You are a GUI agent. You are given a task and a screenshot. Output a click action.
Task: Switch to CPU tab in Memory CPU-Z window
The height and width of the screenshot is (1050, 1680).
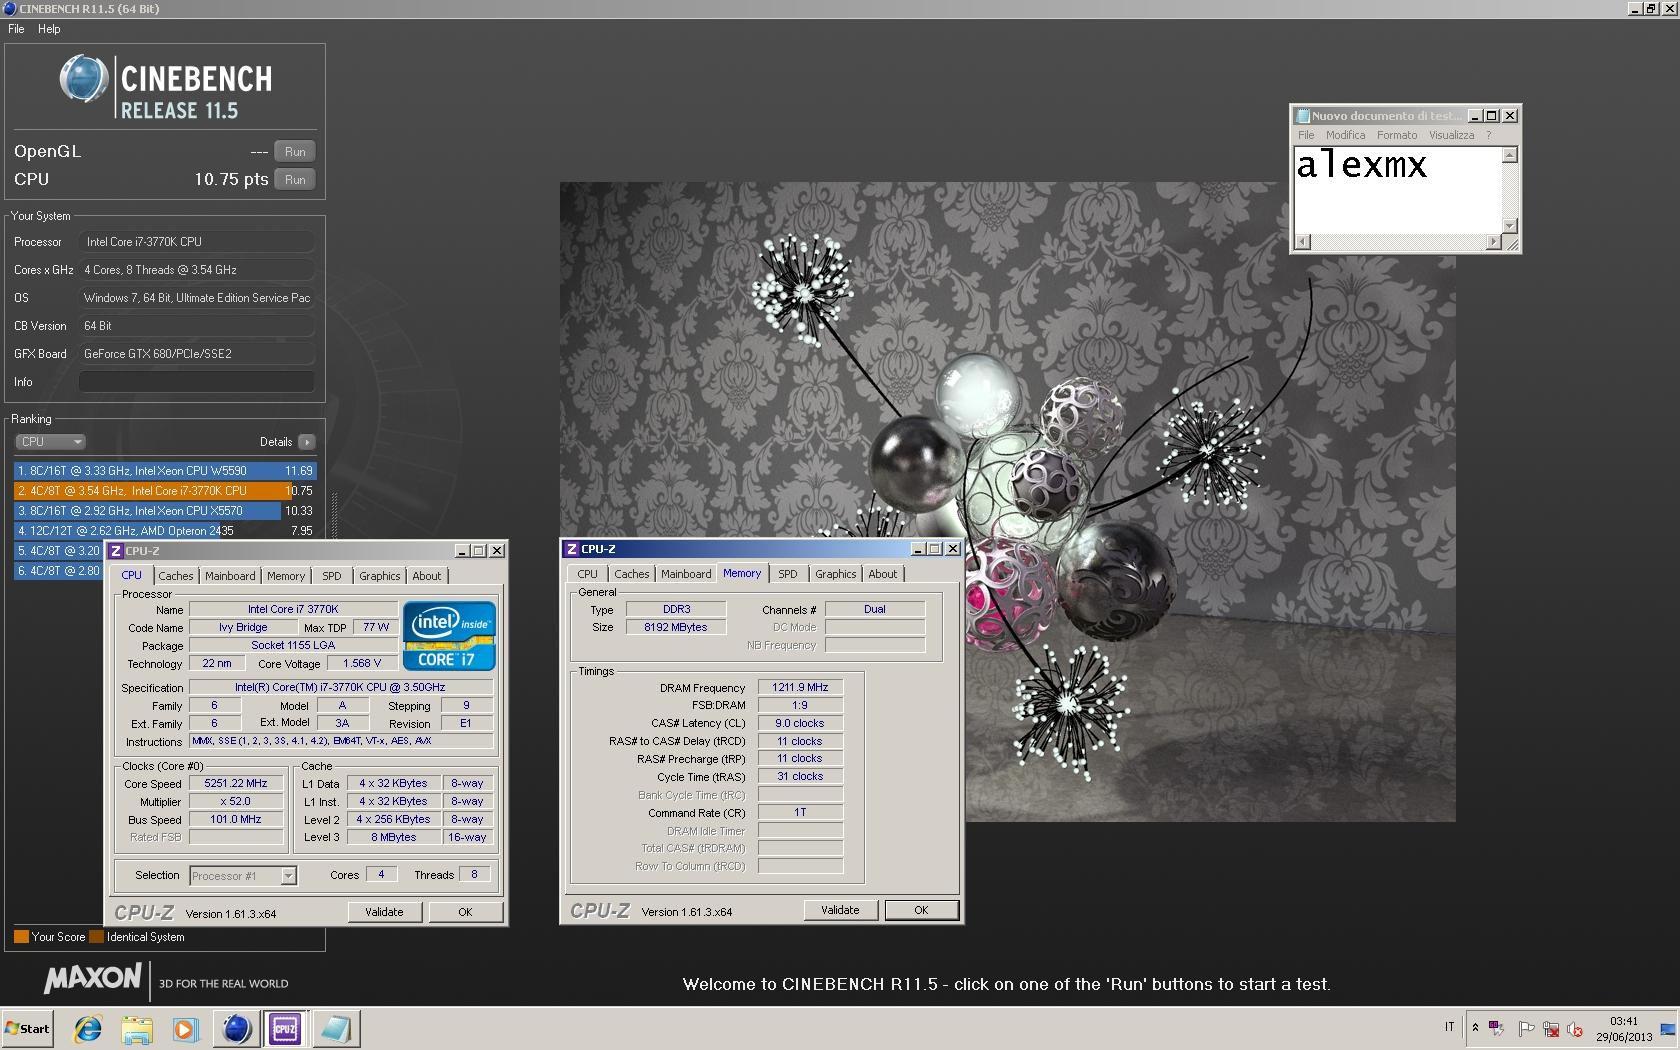point(588,574)
